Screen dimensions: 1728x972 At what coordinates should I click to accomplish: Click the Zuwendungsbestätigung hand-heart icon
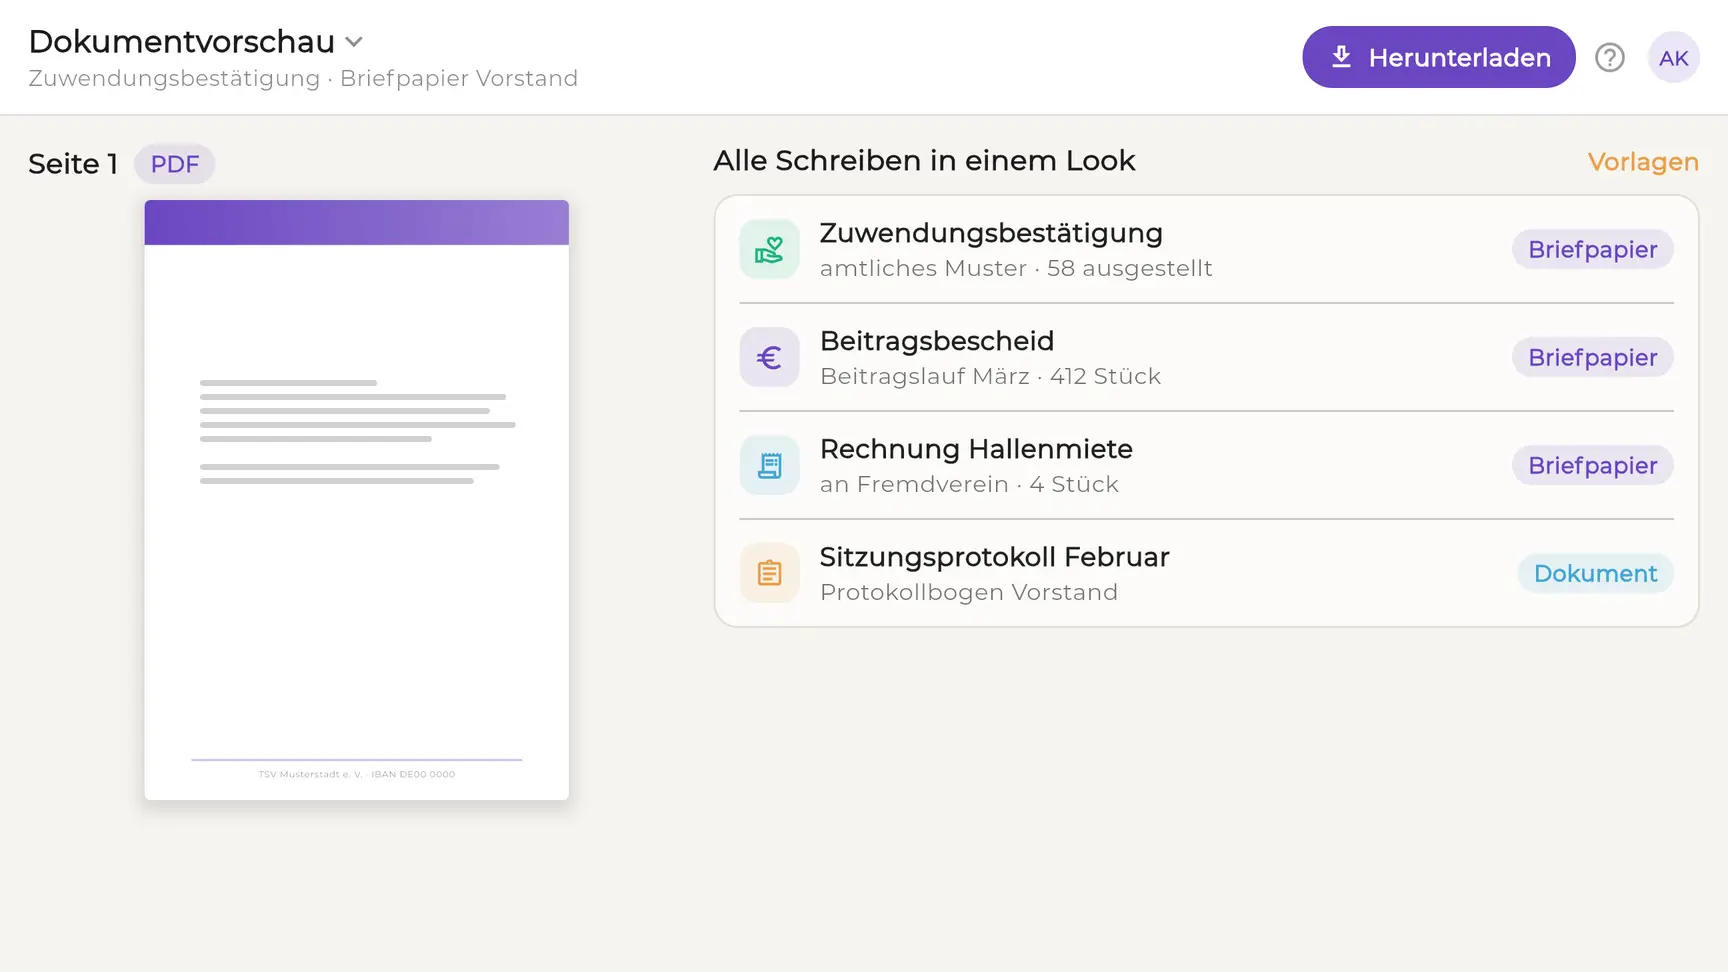[769, 249]
